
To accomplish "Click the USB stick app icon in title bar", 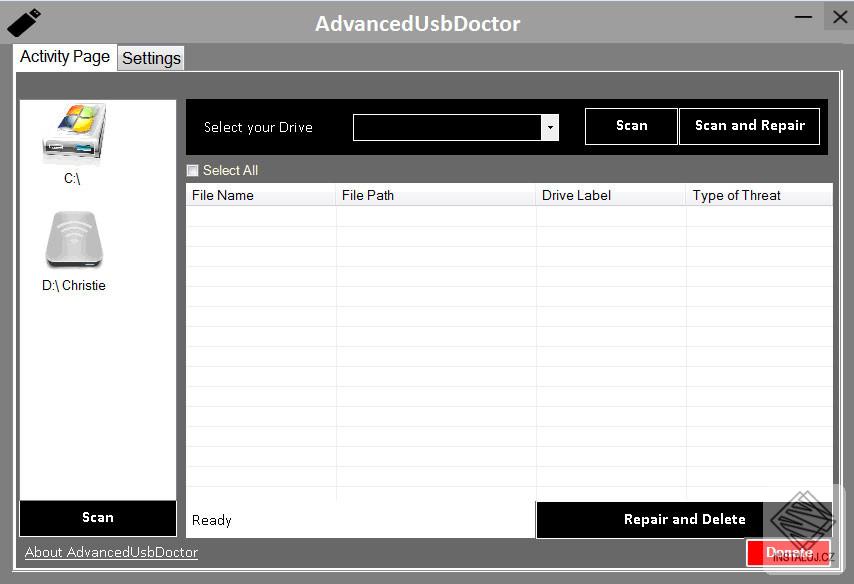I will 24,22.
